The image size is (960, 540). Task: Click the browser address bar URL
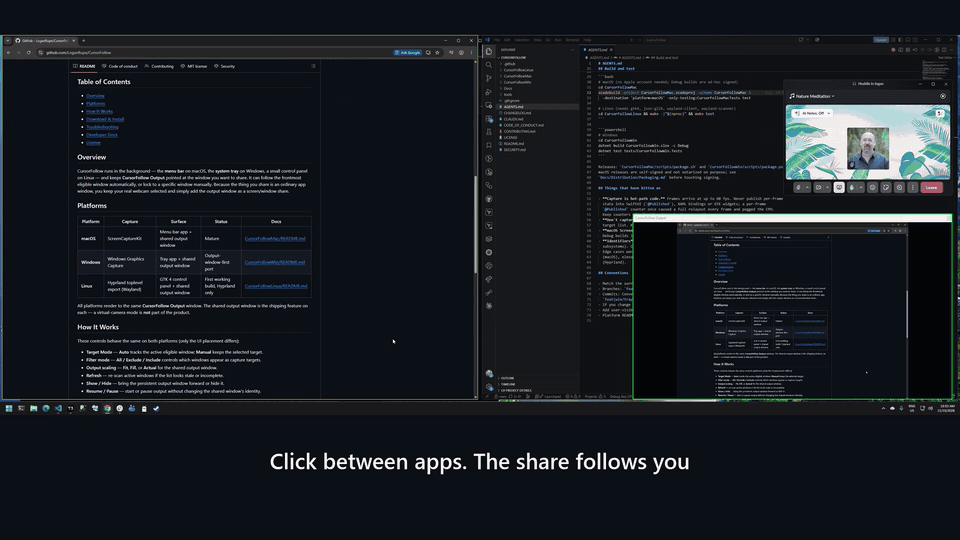pyautogui.click(x=78, y=53)
